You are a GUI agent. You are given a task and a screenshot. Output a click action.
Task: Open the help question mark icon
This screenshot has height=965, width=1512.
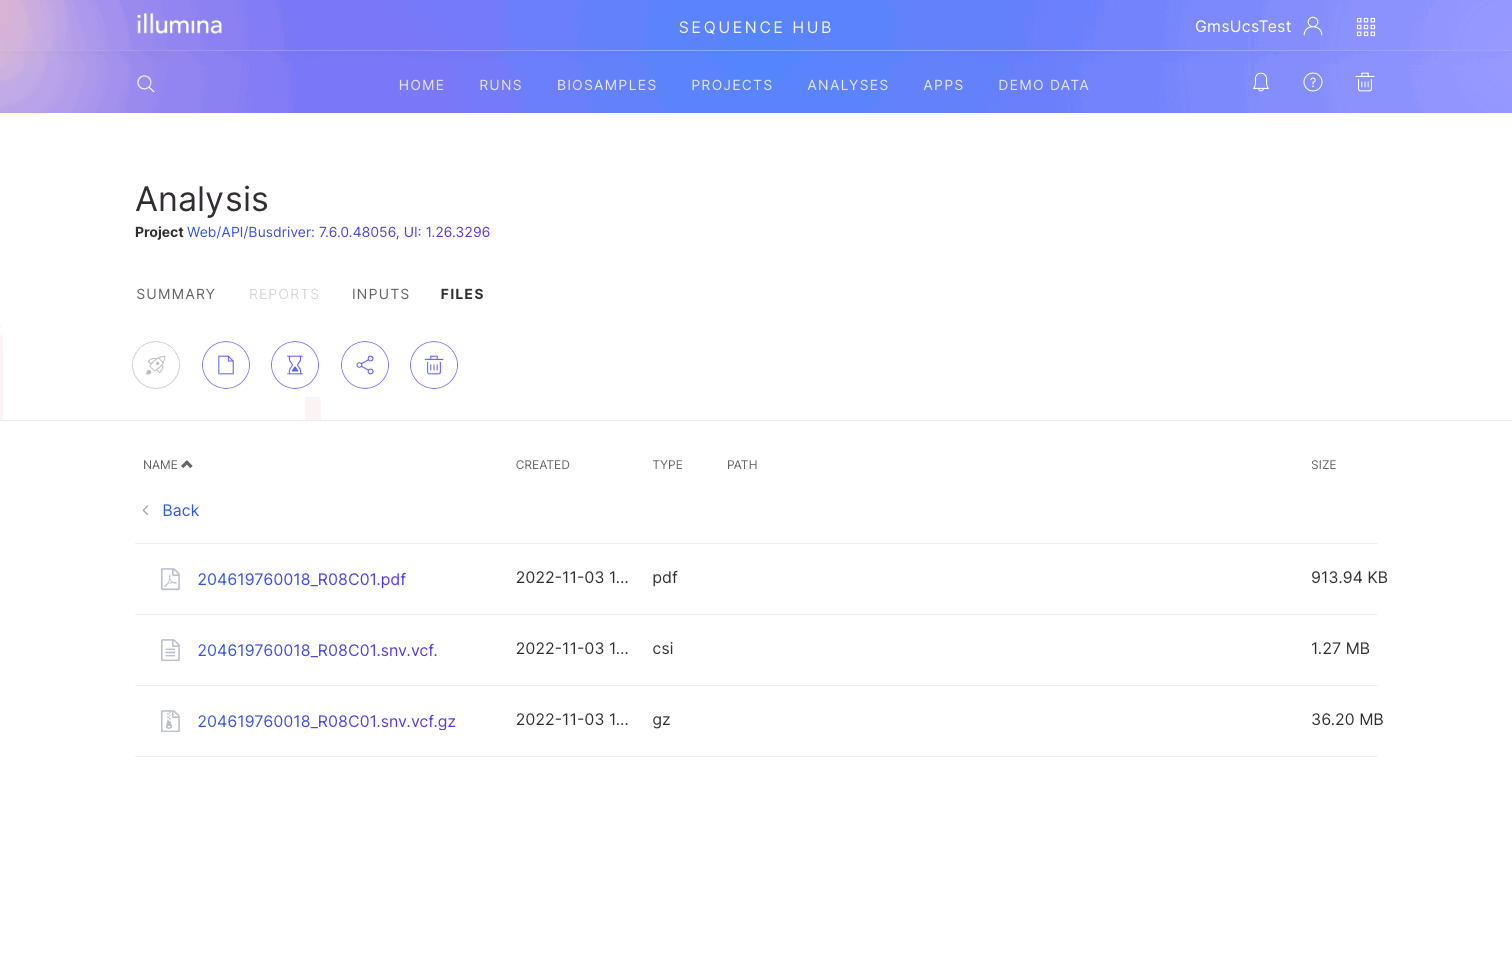click(1313, 83)
